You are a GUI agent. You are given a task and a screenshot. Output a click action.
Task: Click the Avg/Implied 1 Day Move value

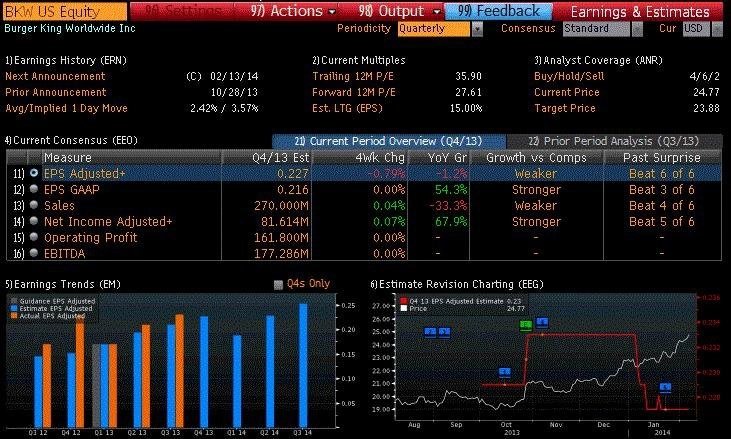pyautogui.click(x=224, y=108)
